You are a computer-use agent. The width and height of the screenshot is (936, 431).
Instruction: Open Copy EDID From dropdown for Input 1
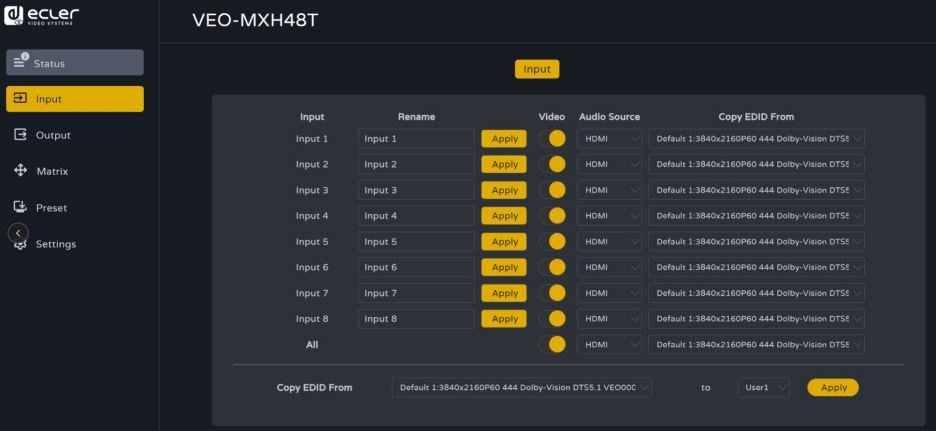click(x=756, y=139)
